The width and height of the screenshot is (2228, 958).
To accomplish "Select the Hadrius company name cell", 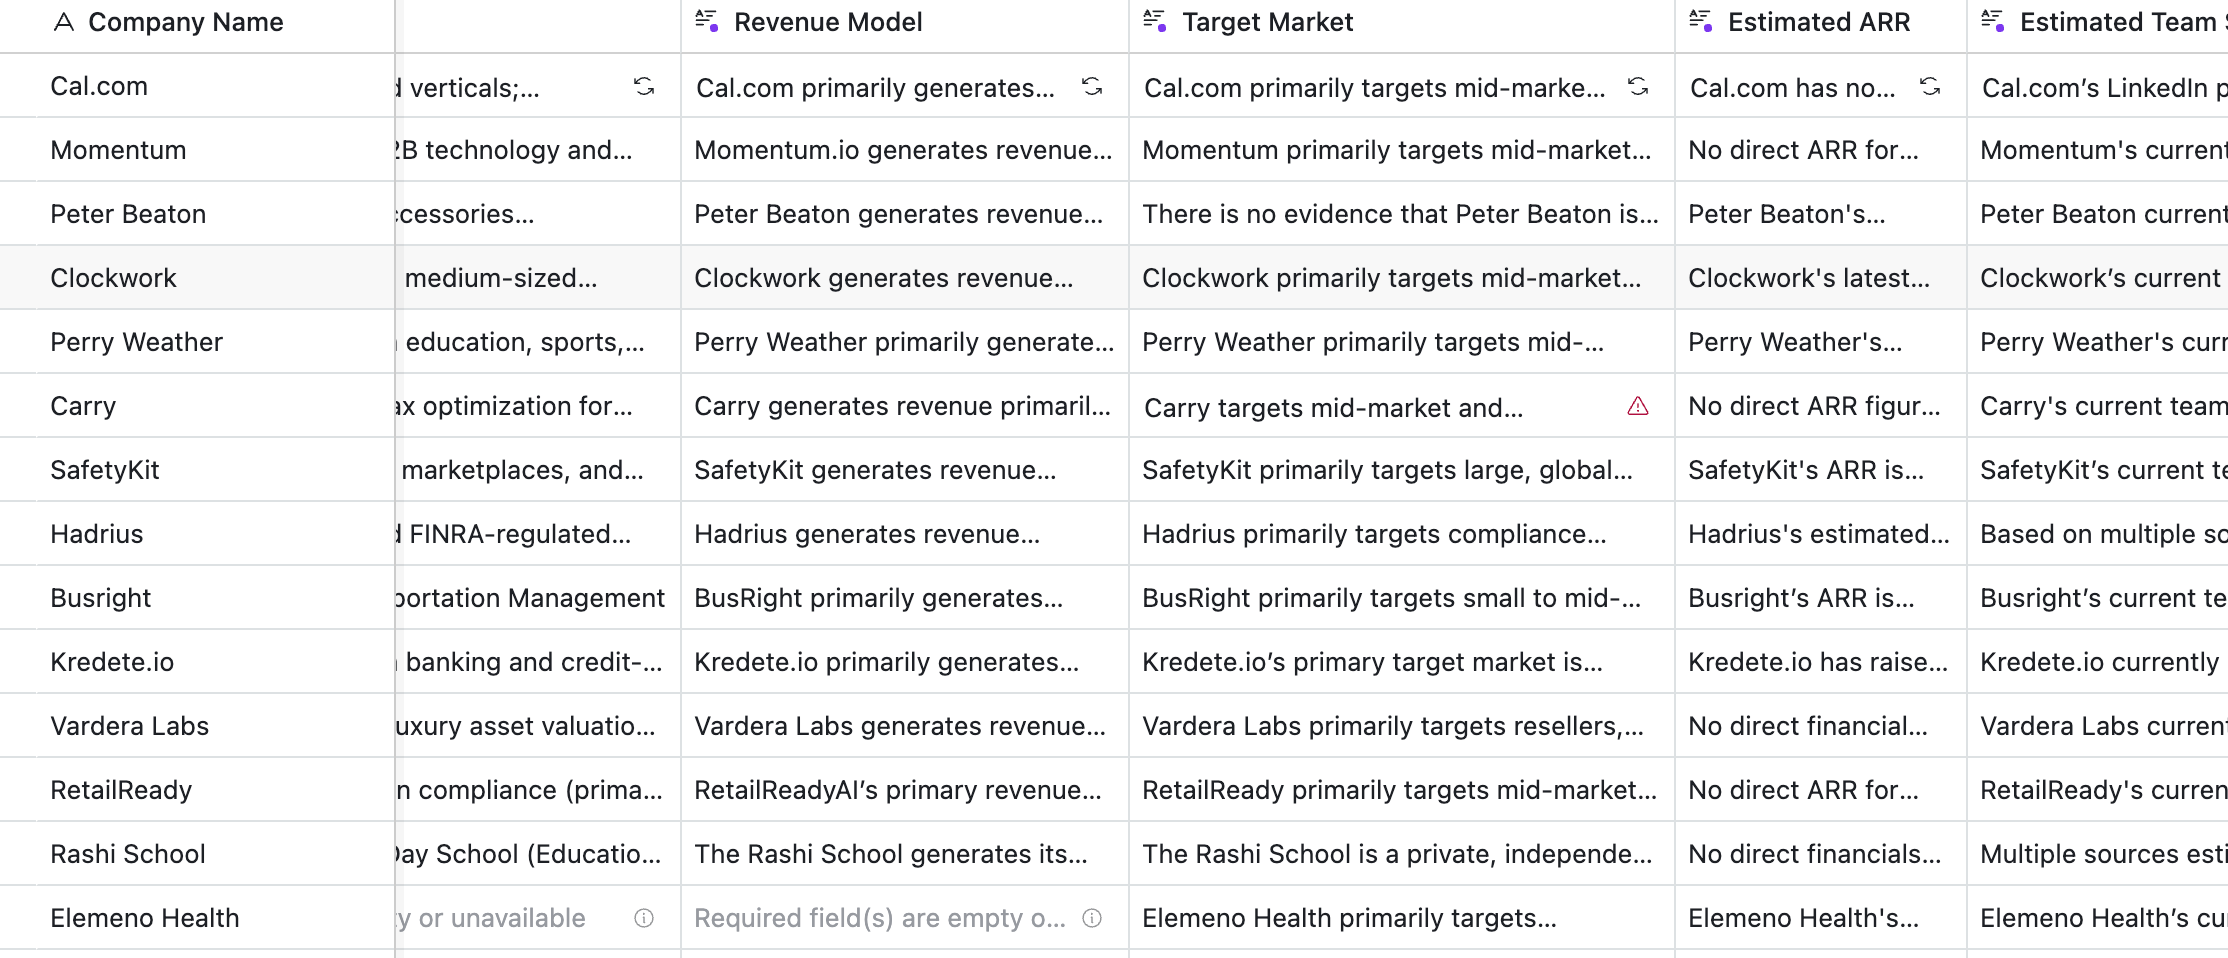I will [197, 534].
